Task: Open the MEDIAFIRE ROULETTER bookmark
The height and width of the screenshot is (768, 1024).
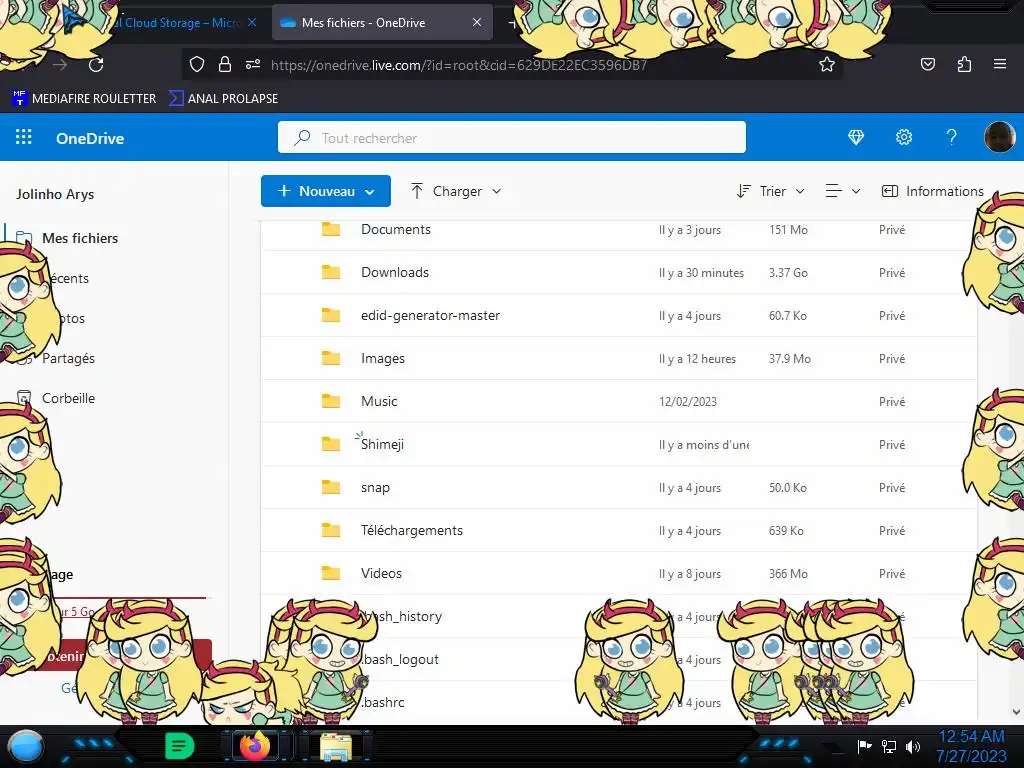Action: [84, 99]
